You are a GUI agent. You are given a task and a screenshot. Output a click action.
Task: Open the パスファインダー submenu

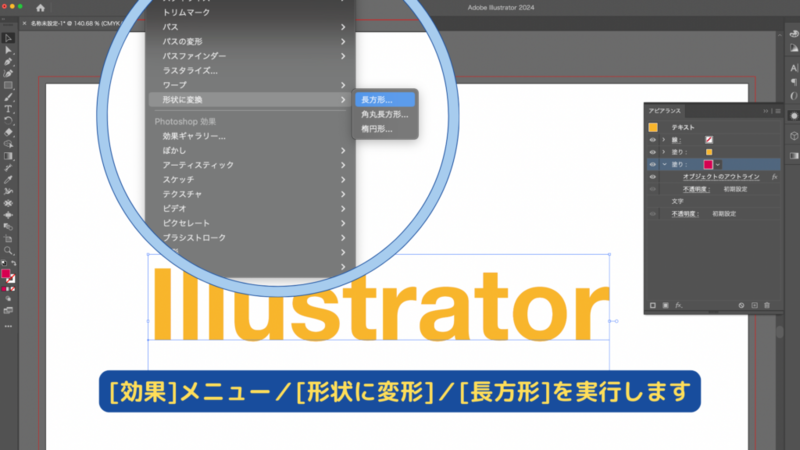(251, 56)
